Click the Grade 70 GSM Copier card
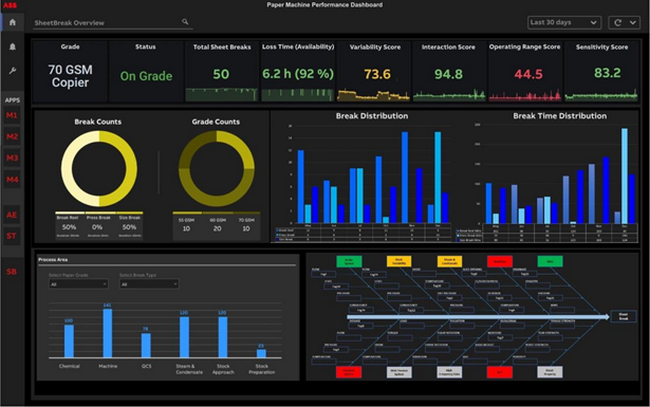This screenshot has height=407, width=650. pyautogui.click(x=70, y=71)
